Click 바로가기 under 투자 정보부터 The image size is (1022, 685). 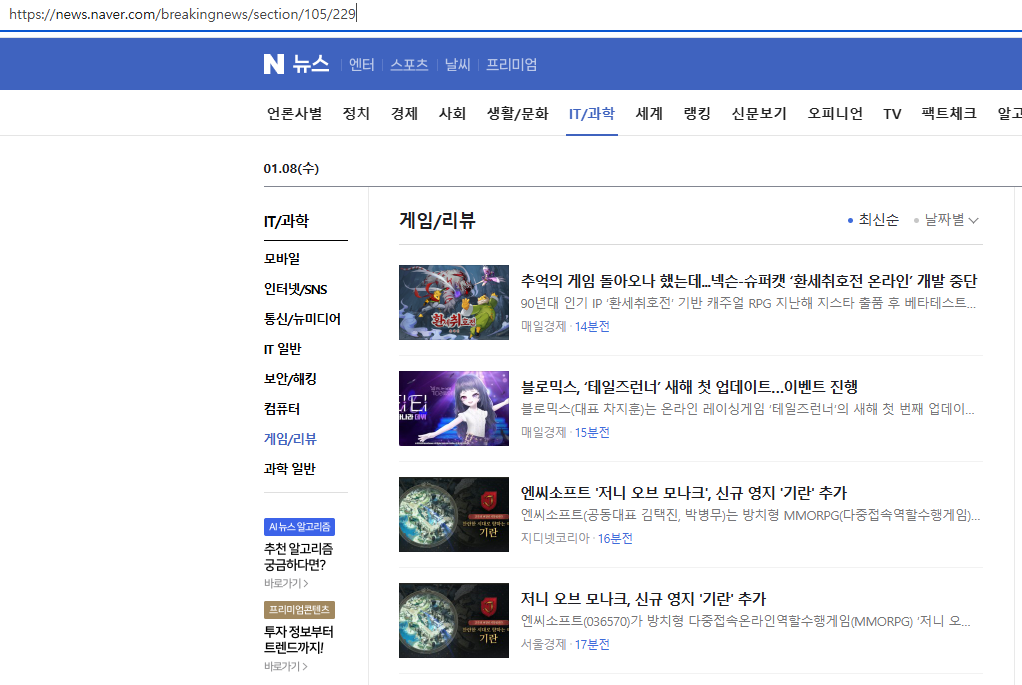point(286,666)
